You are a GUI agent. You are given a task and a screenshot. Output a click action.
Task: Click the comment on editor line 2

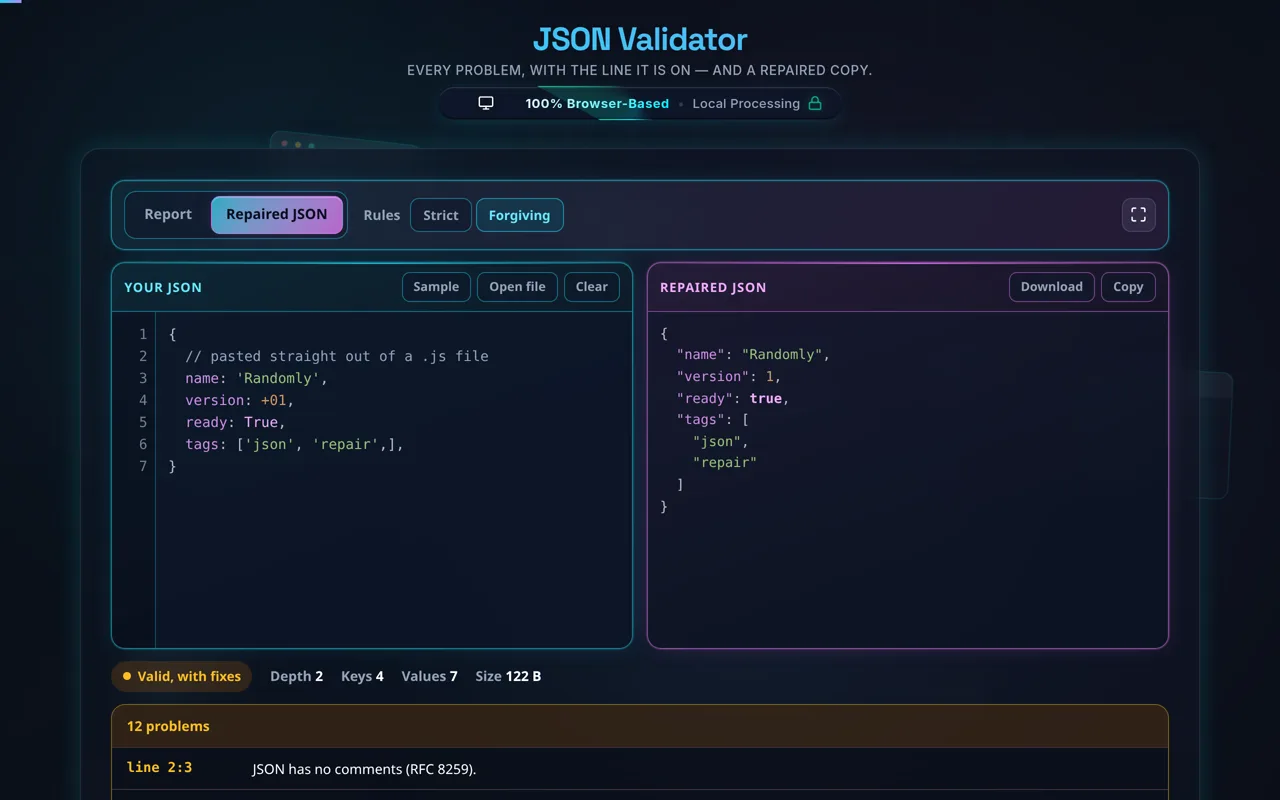point(337,356)
